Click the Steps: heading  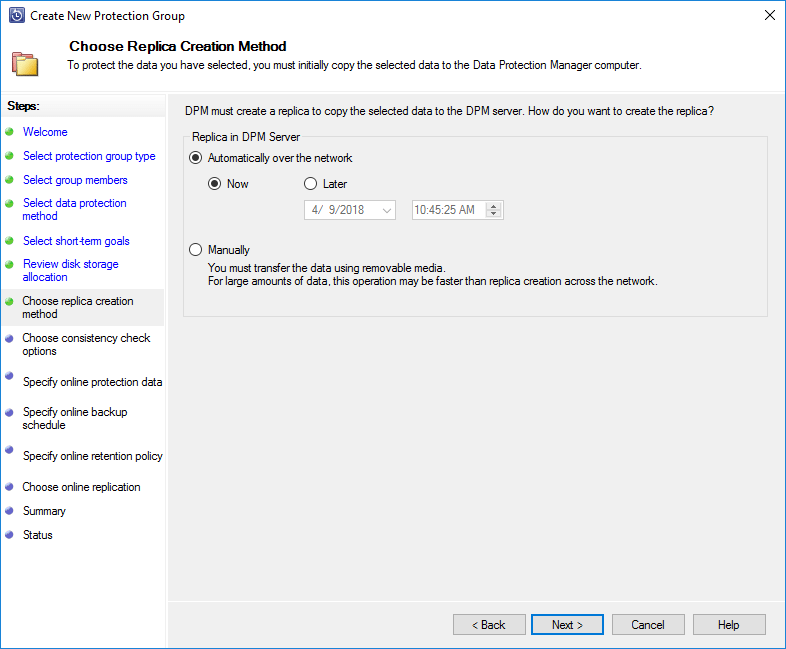[x=24, y=106]
